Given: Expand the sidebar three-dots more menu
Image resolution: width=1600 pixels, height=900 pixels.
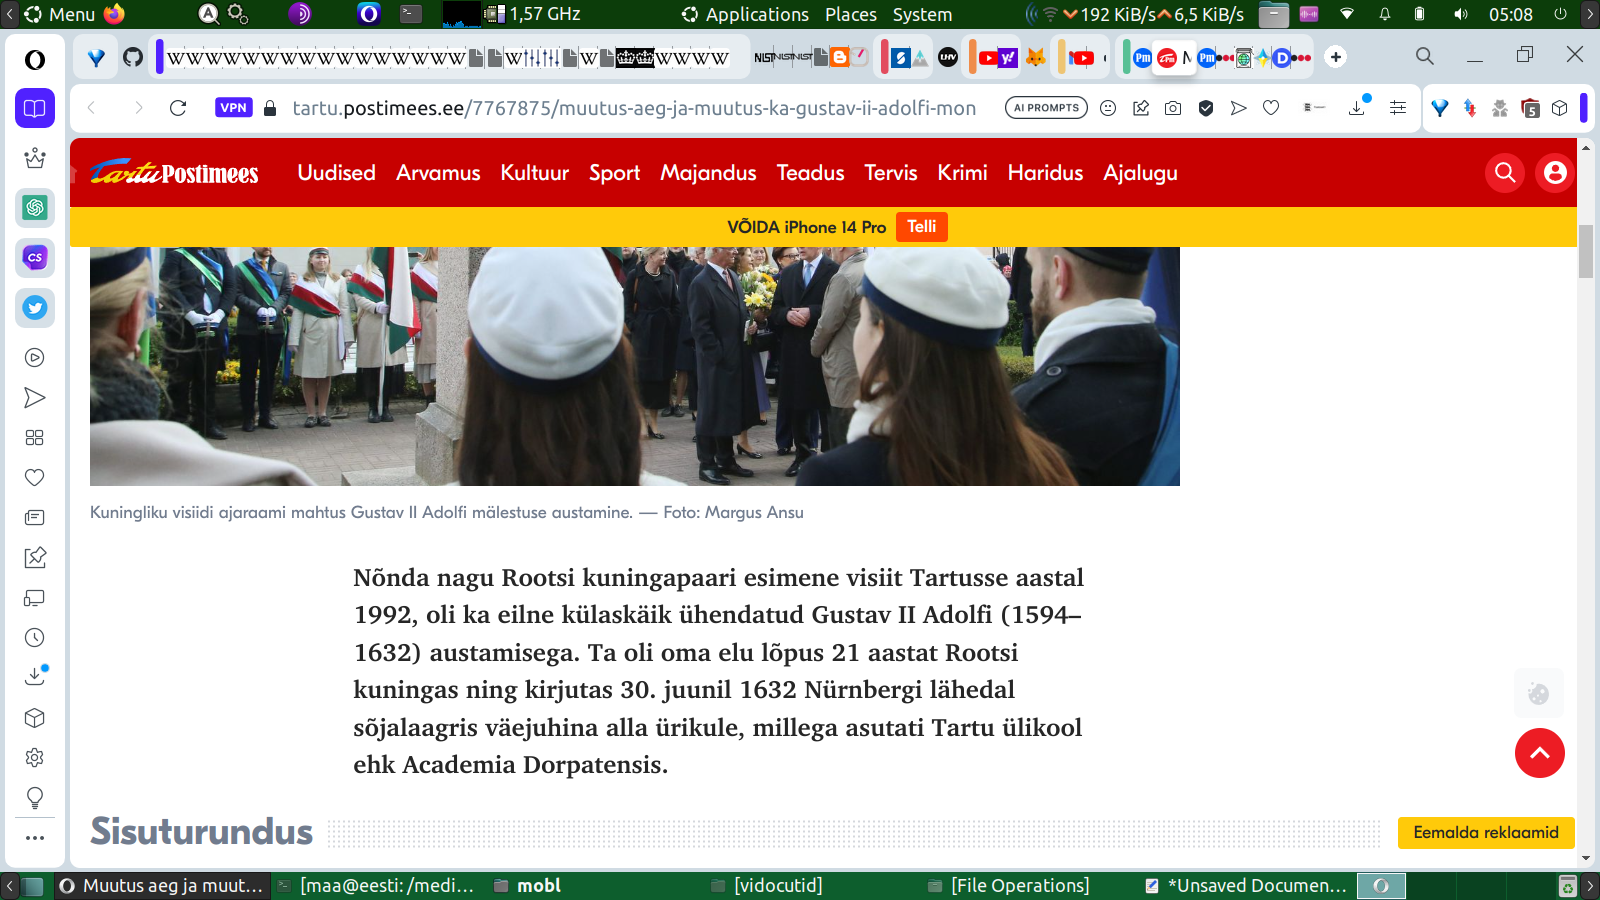Looking at the screenshot, I should click(x=35, y=838).
